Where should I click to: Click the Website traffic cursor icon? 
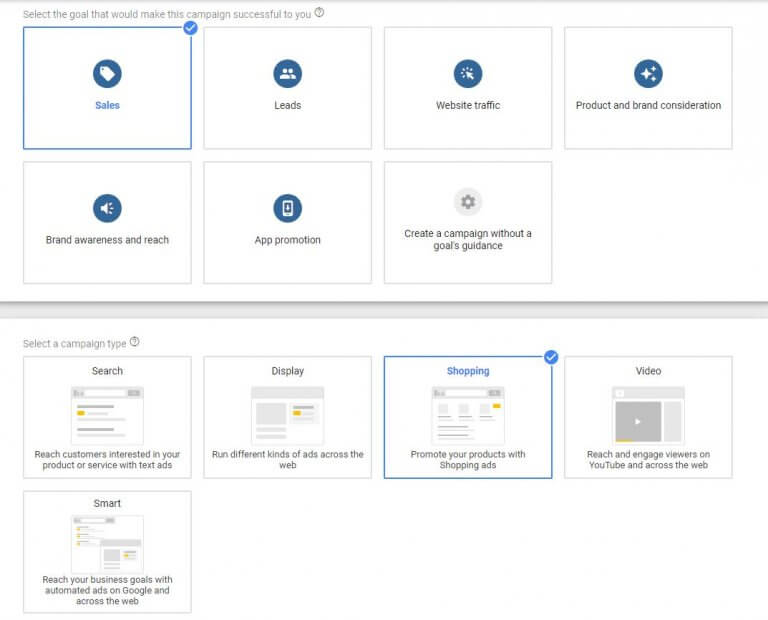point(467,73)
